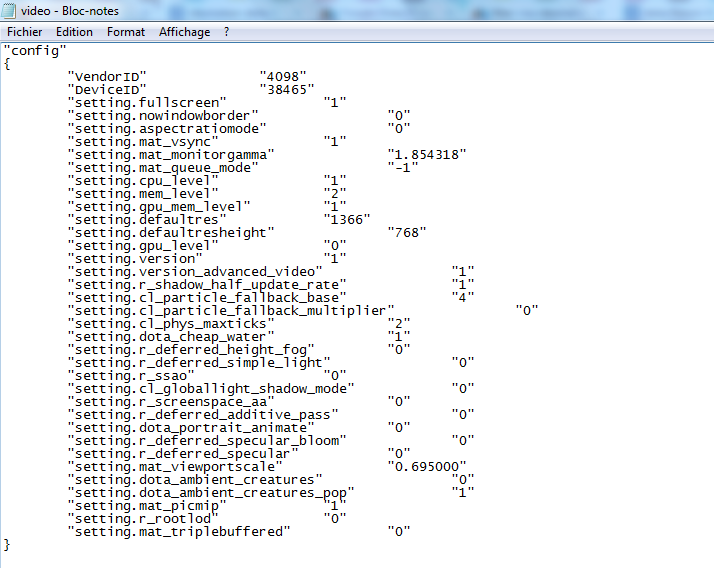Viewport: 714px width, 568px height.
Task: Click the "setting.mat_queue_mode" key
Action: click(163, 168)
